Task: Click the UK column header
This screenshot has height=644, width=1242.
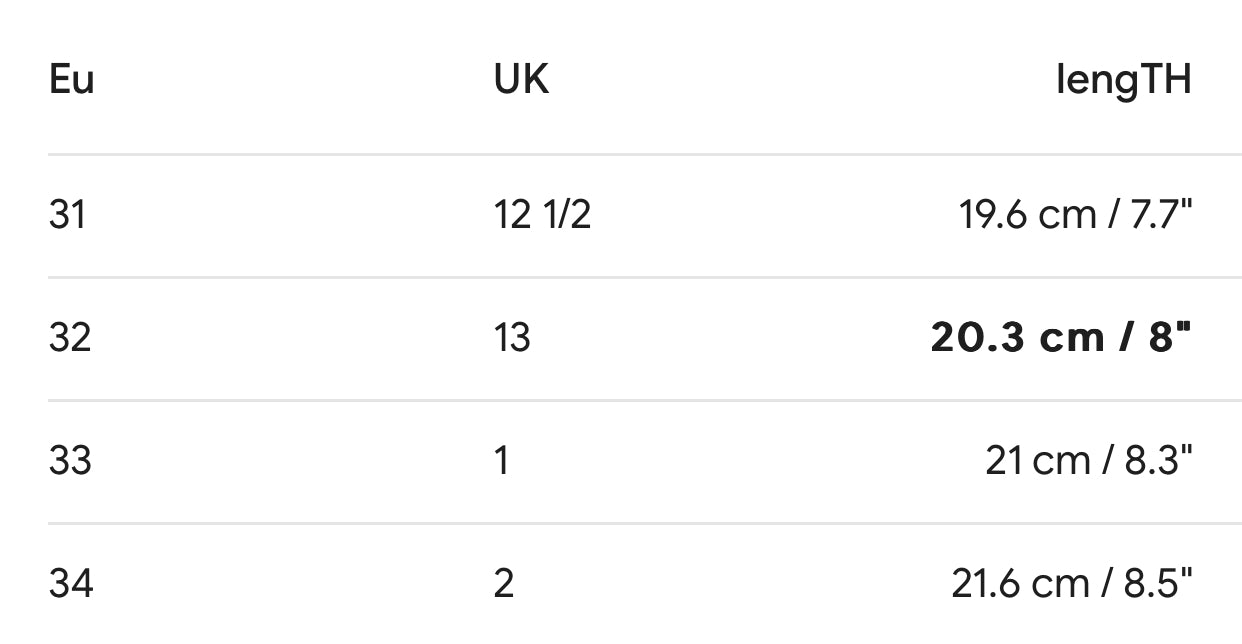Action: (x=521, y=80)
